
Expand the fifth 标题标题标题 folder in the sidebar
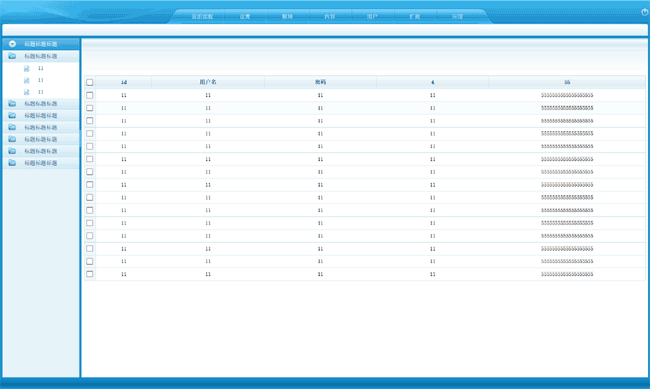click(x=41, y=139)
